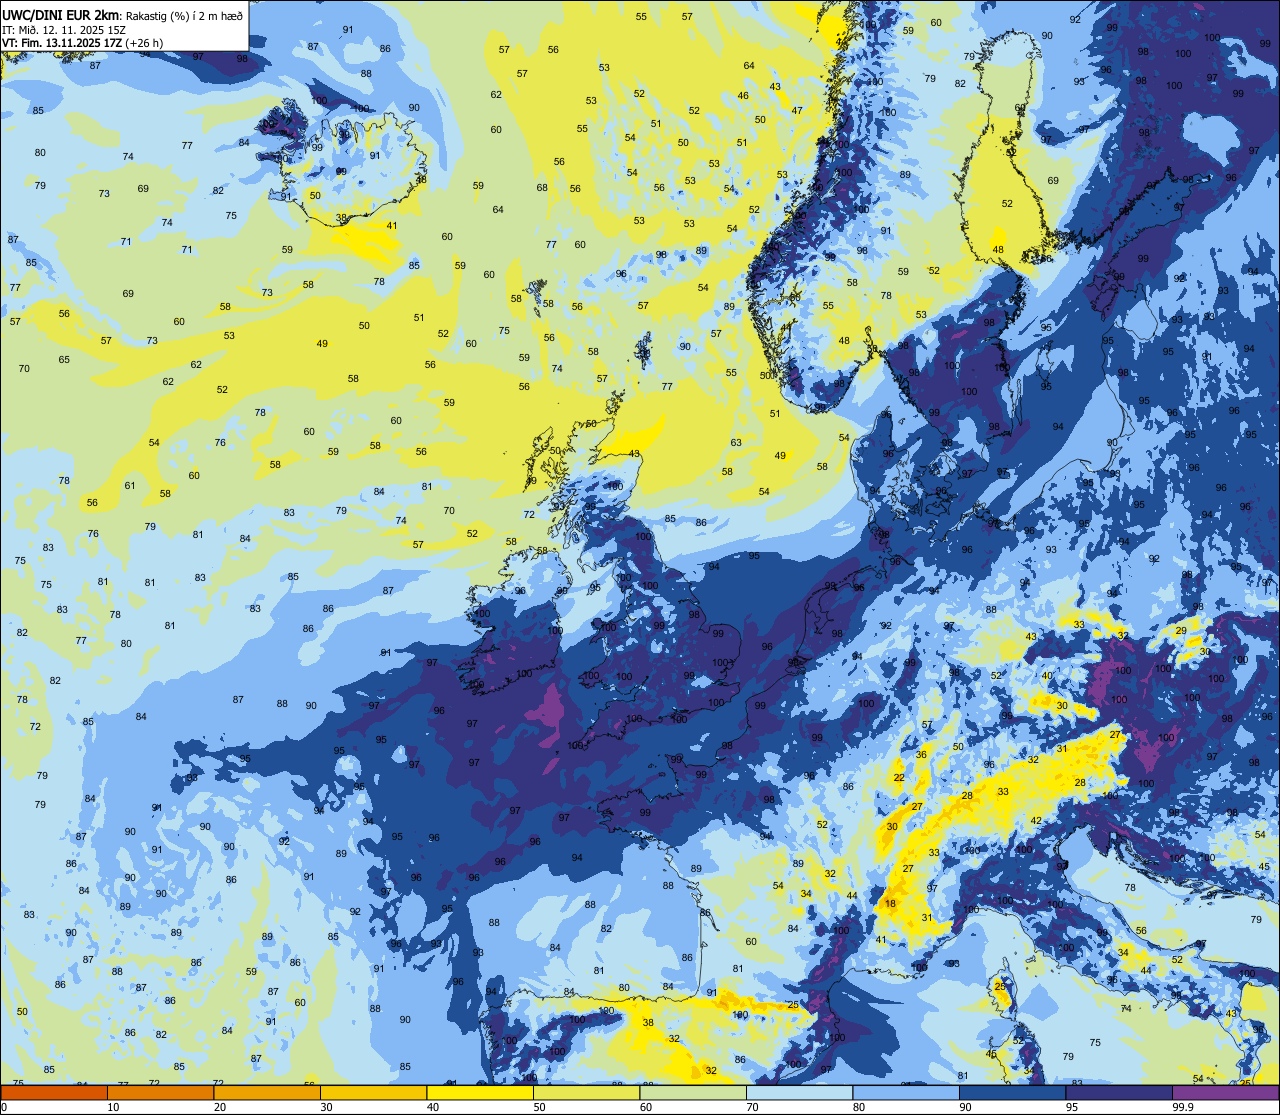Click the purple above-99.9 legend swatch
The image size is (1280, 1115).
[x=1225, y=1093]
